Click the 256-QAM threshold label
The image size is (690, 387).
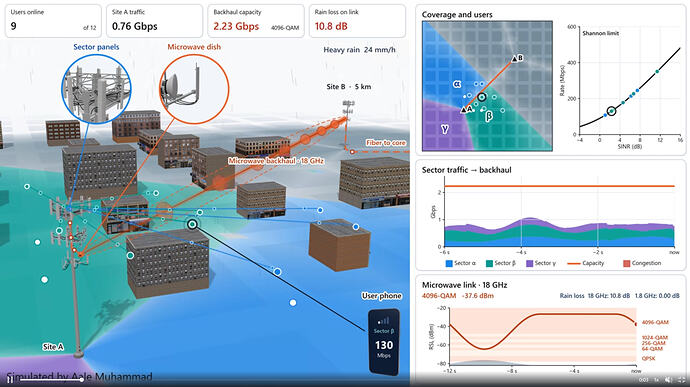pyautogui.click(x=653, y=343)
